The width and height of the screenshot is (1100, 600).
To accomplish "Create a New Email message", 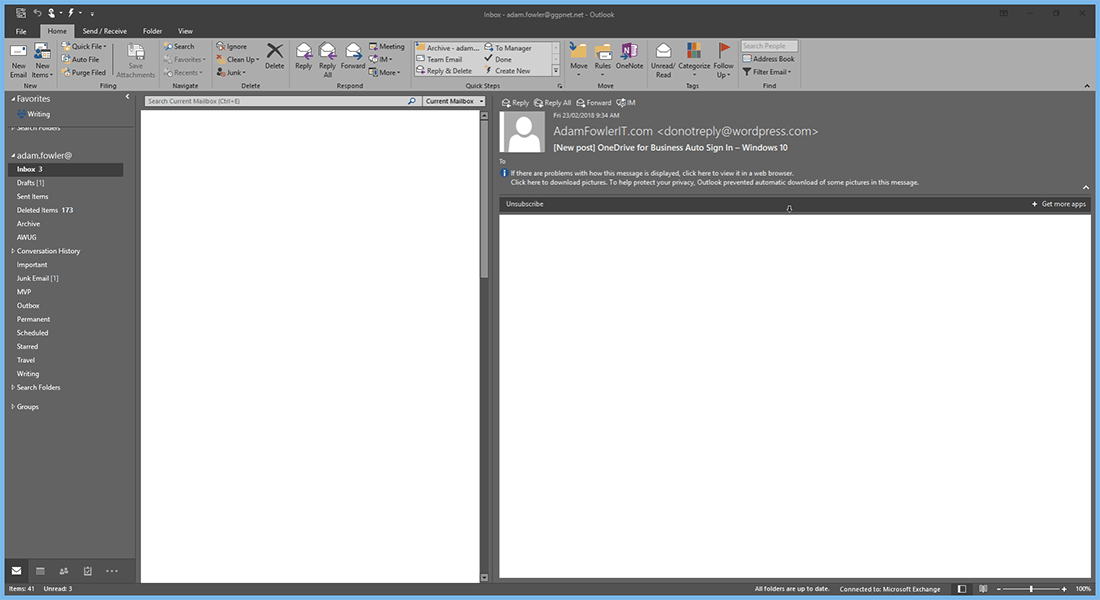I will pyautogui.click(x=17, y=60).
